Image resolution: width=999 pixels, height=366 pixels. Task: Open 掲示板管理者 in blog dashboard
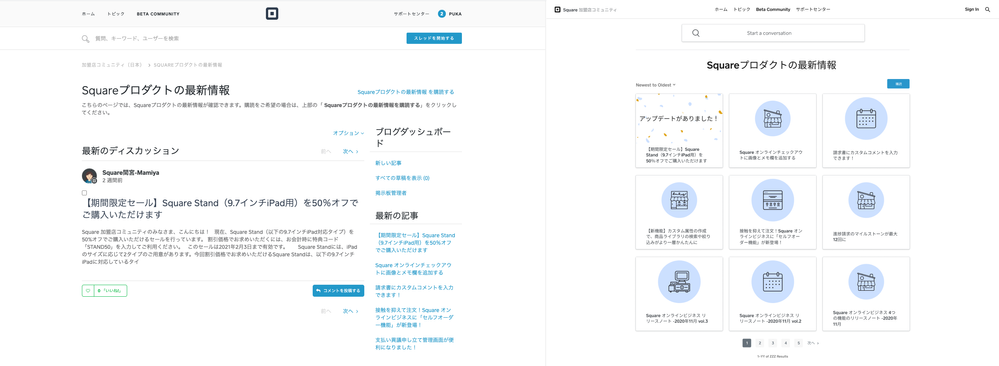[x=391, y=193]
